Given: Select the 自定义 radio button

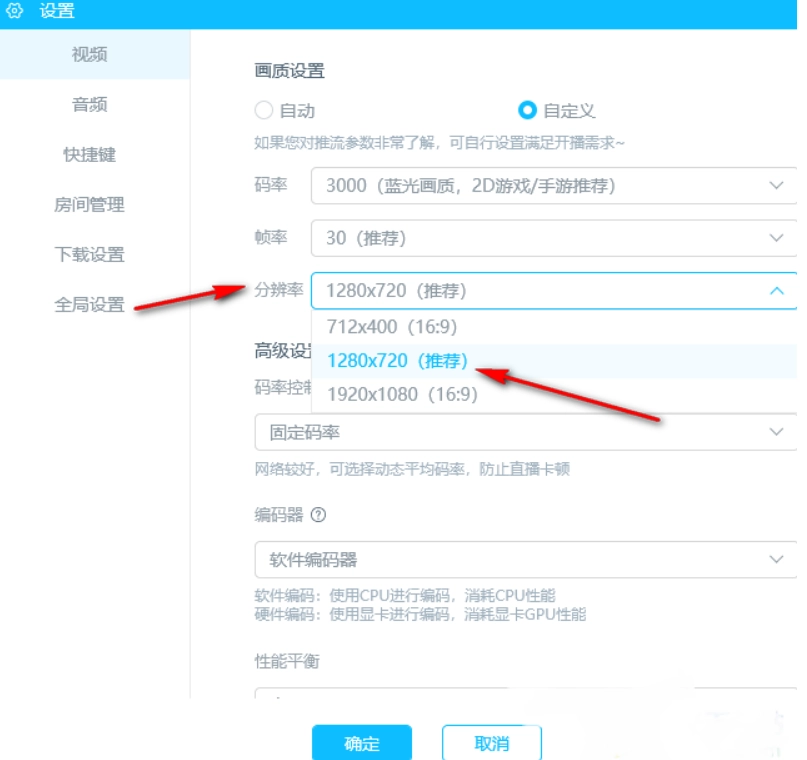Looking at the screenshot, I should (526, 110).
